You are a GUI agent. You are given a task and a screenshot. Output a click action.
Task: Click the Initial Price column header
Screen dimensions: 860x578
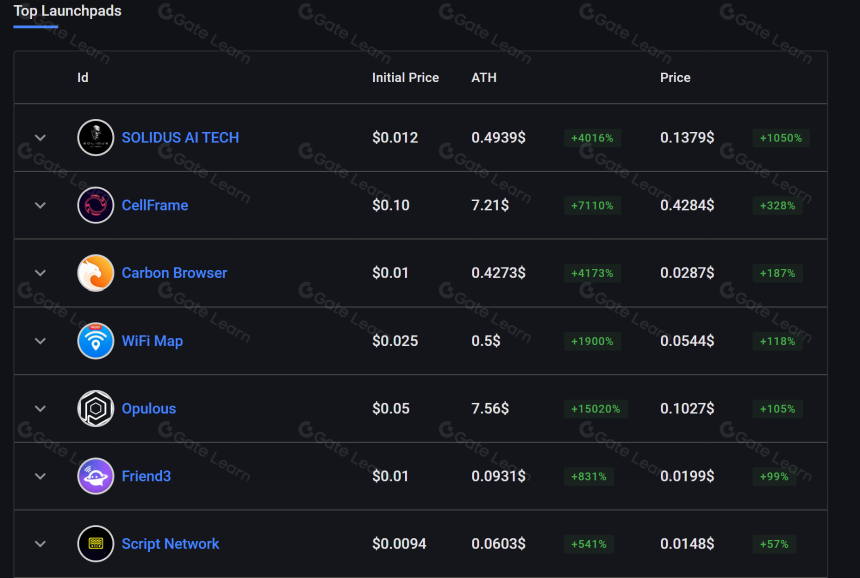tap(405, 77)
